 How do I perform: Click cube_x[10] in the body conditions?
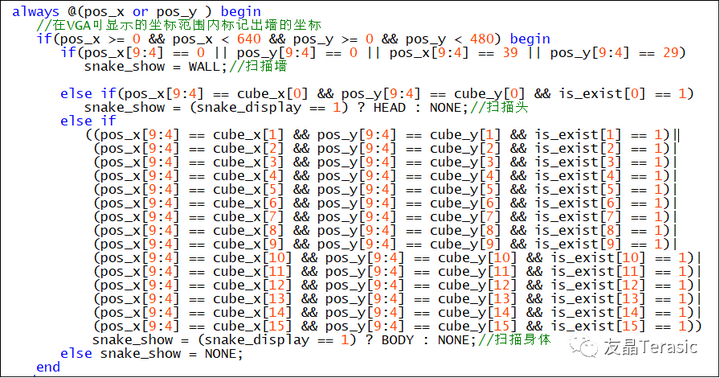pyautogui.click(x=253, y=258)
